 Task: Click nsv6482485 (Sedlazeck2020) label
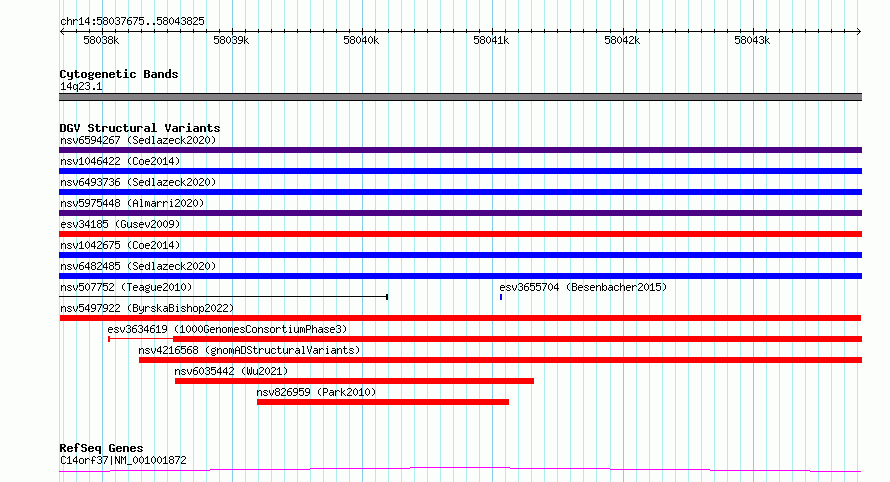138,266
